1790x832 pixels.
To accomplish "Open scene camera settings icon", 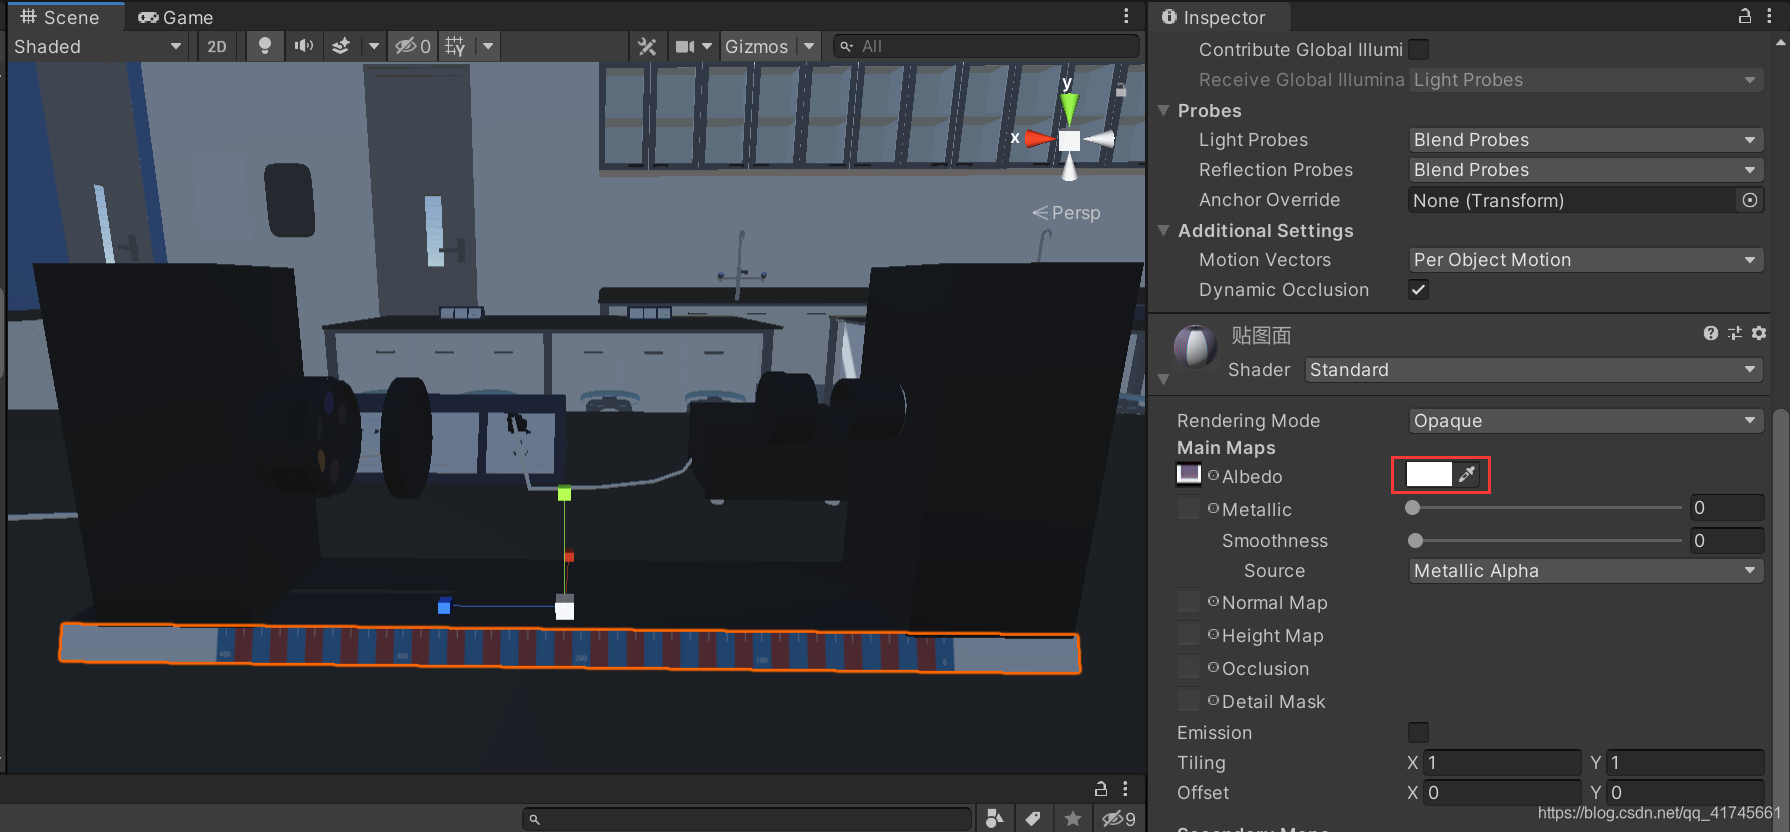I will point(685,46).
